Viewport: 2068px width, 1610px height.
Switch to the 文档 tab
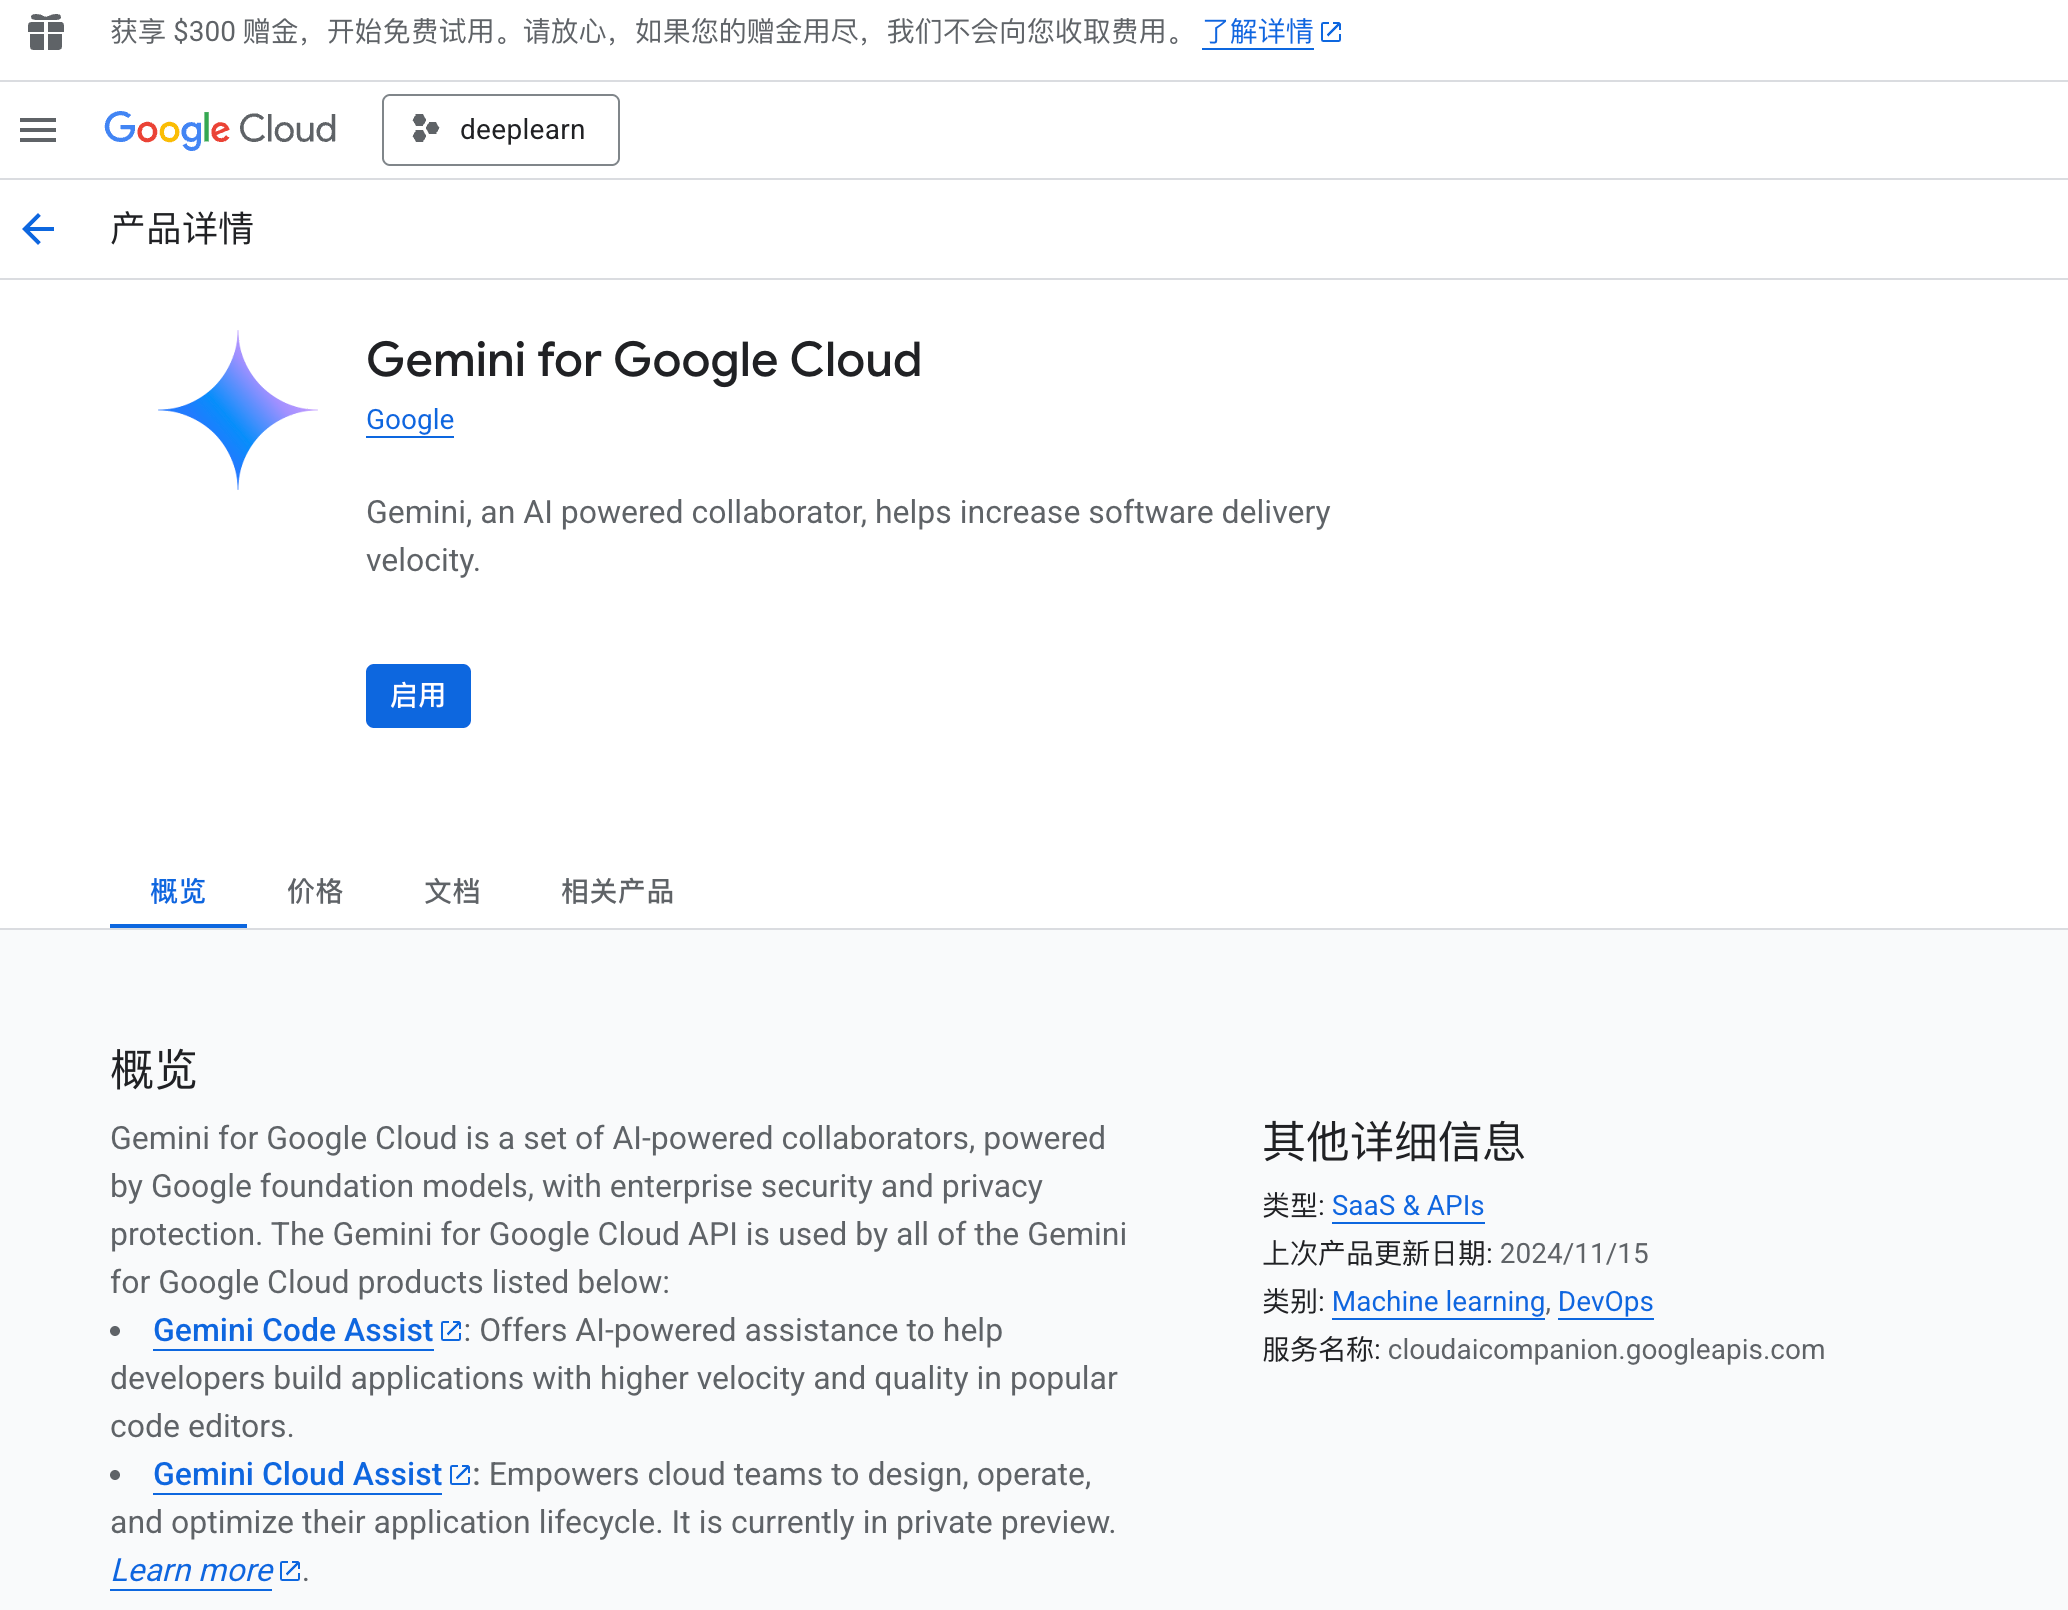tap(452, 891)
